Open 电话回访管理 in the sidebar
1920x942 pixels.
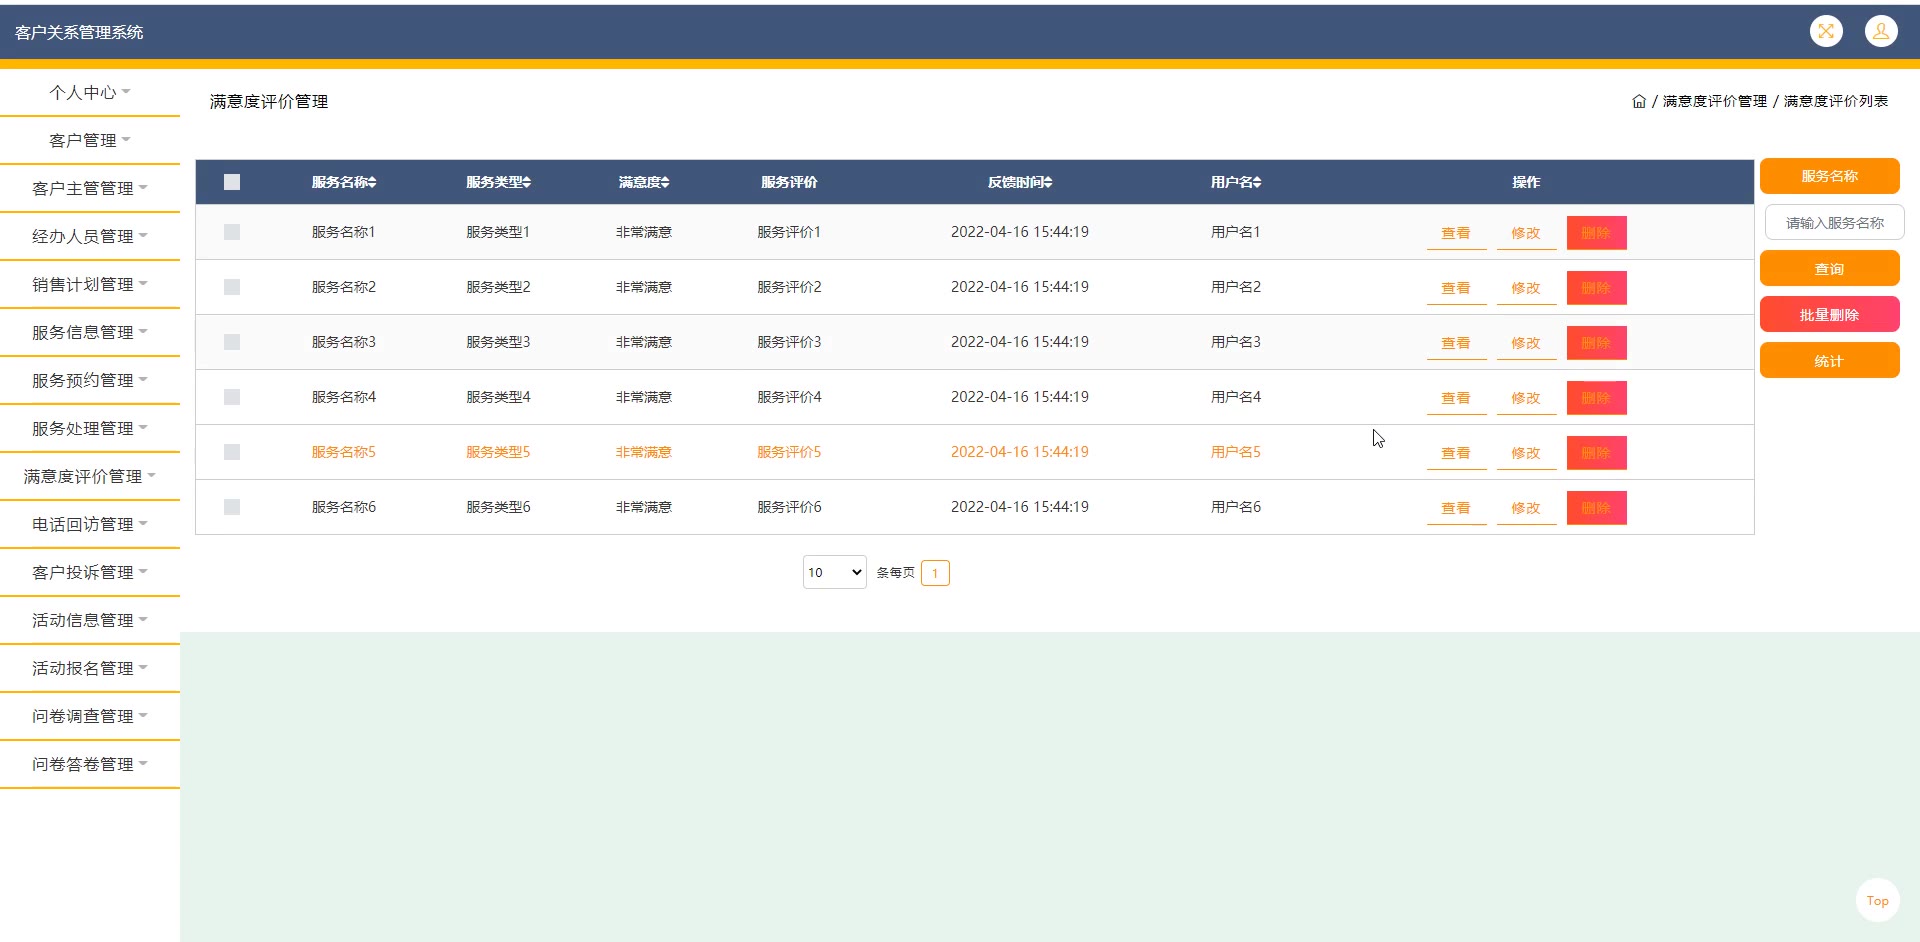point(90,524)
